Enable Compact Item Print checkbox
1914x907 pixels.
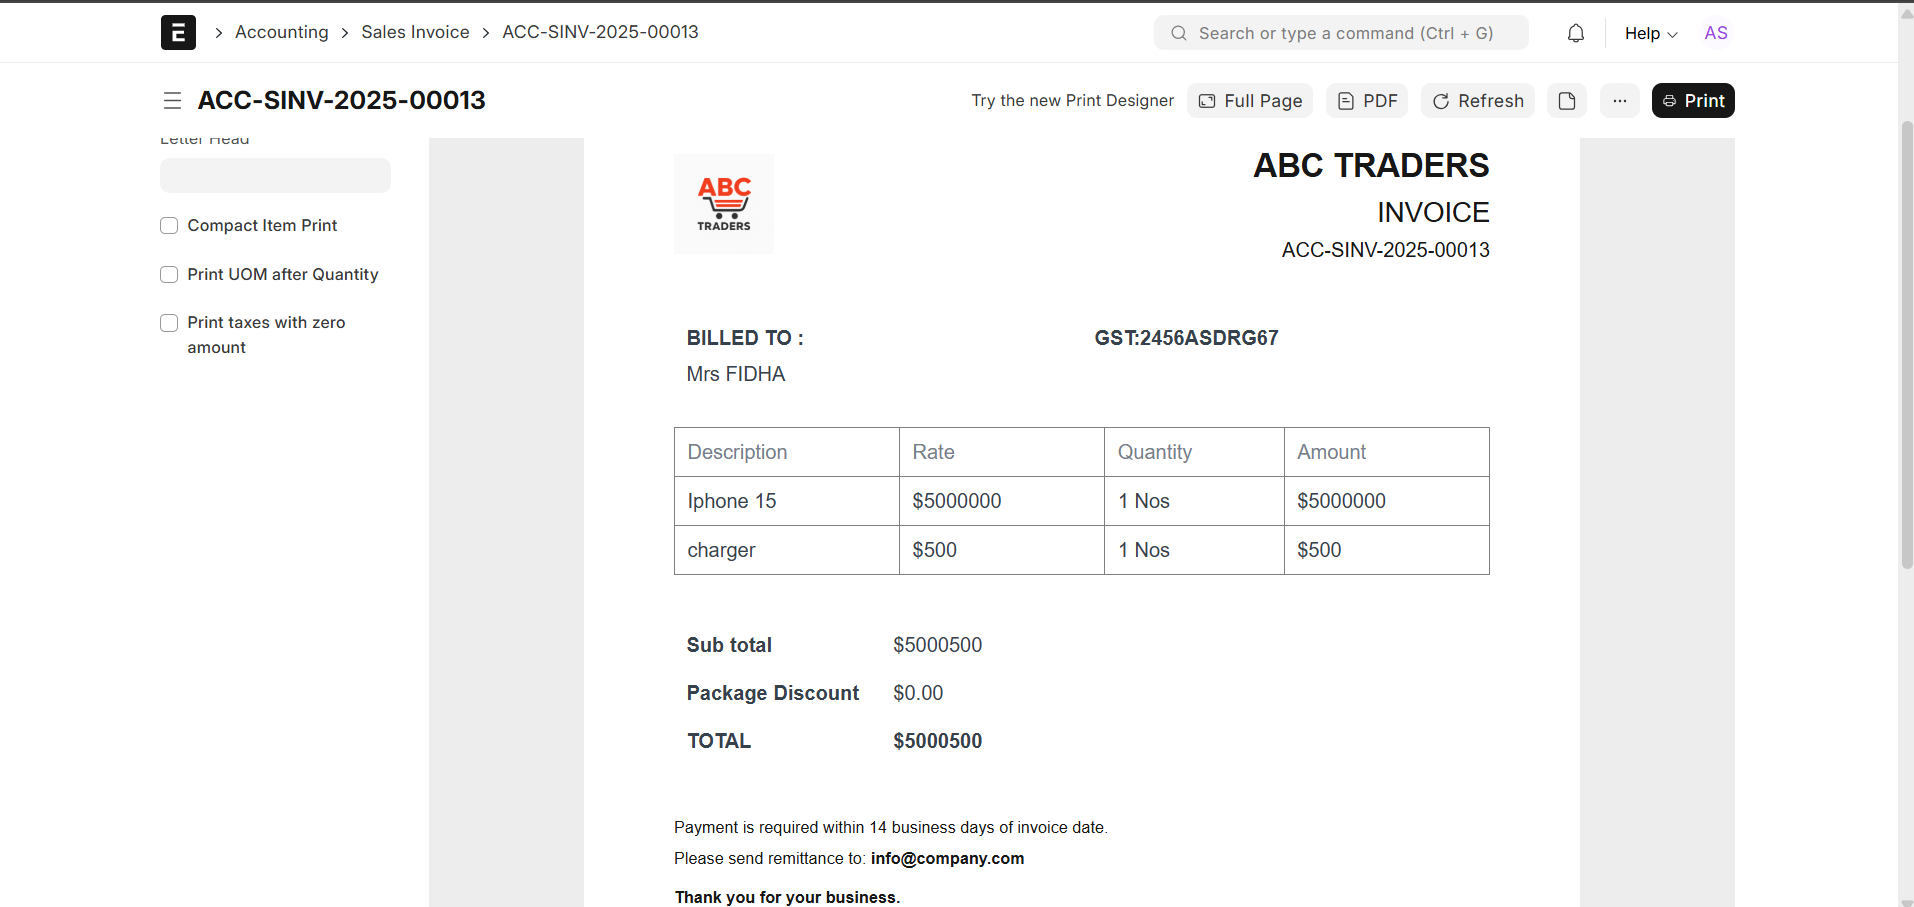coord(170,226)
